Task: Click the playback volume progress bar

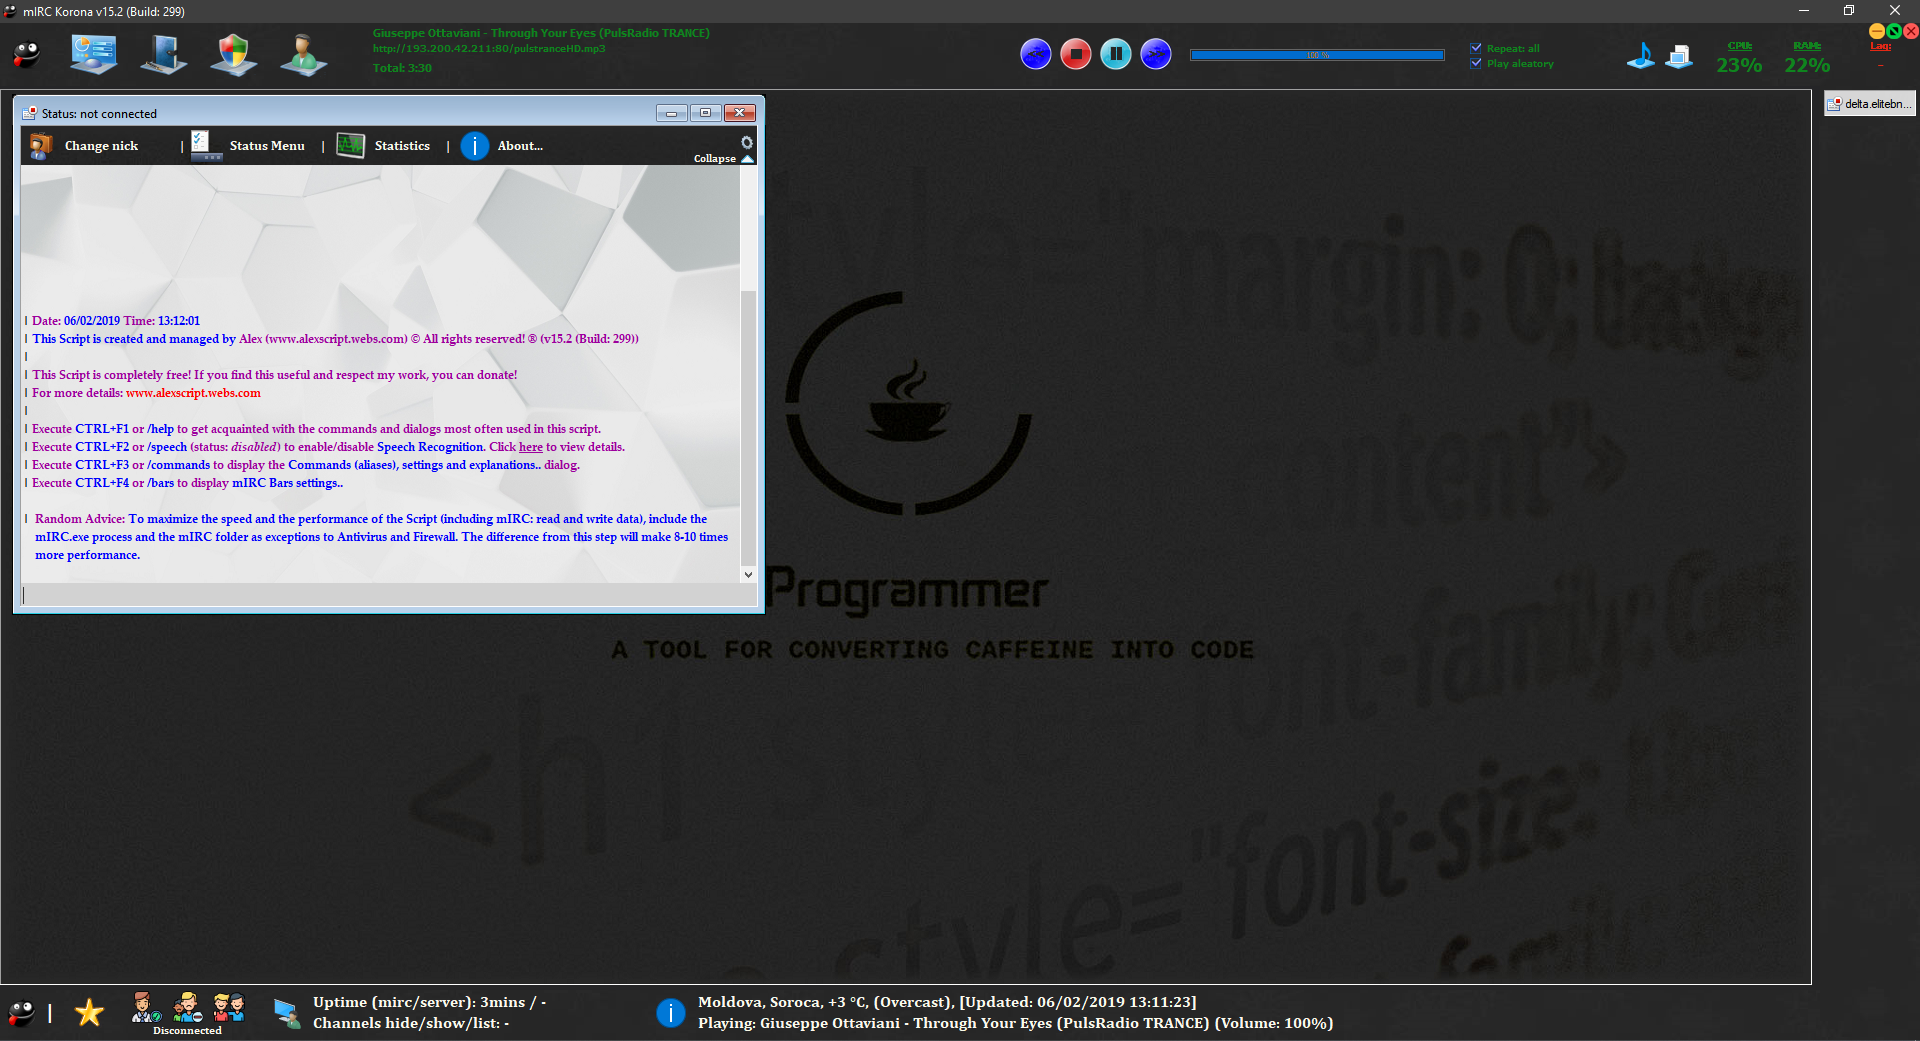Action: tap(1317, 55)
